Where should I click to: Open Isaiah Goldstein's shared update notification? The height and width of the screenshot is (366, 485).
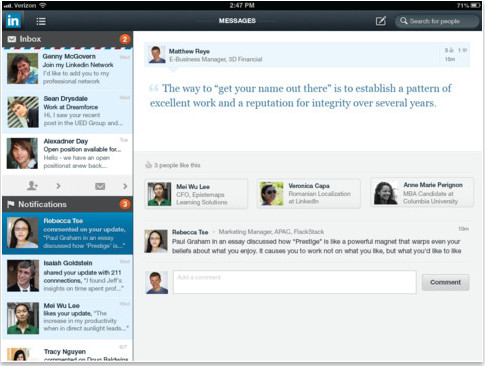click(67, 276)
